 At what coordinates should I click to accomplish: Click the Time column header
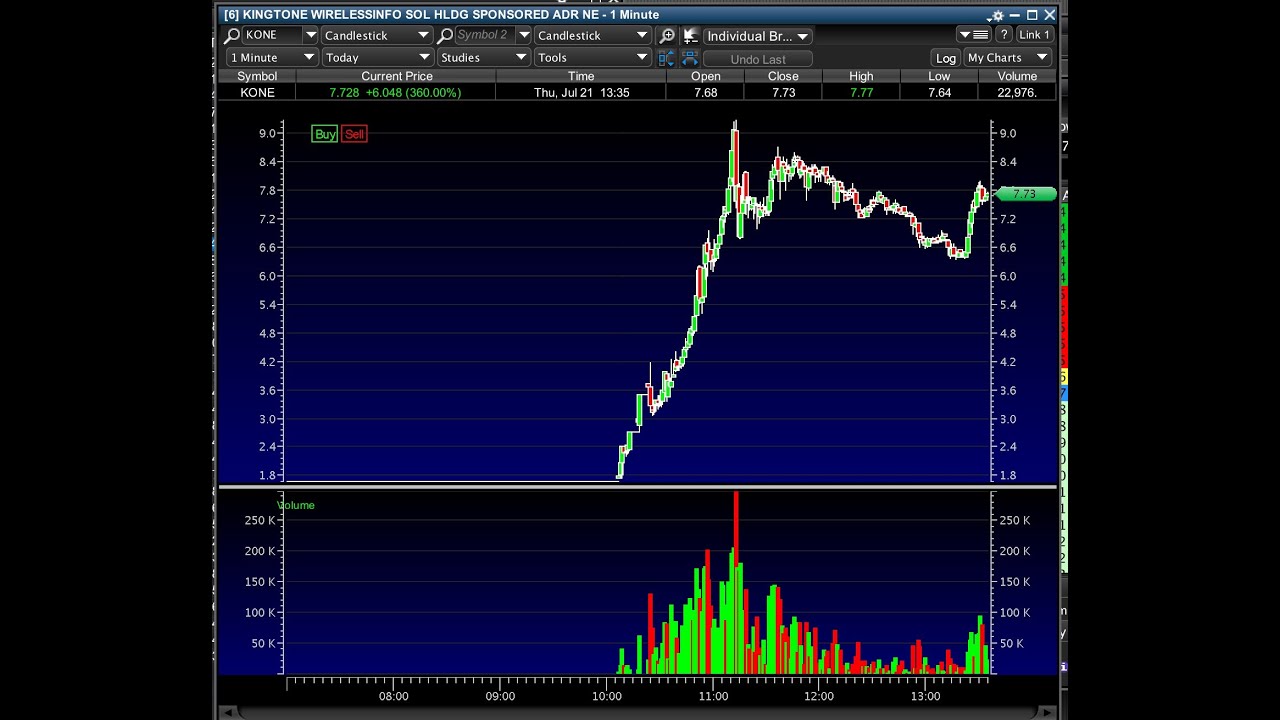click(581, 76)
